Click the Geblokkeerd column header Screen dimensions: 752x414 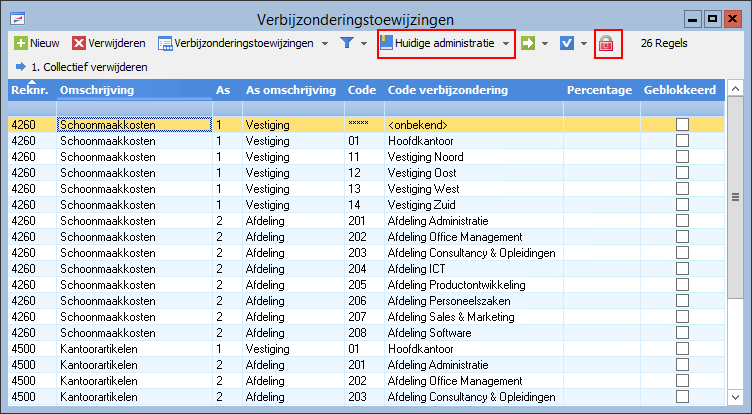(680, 90)
